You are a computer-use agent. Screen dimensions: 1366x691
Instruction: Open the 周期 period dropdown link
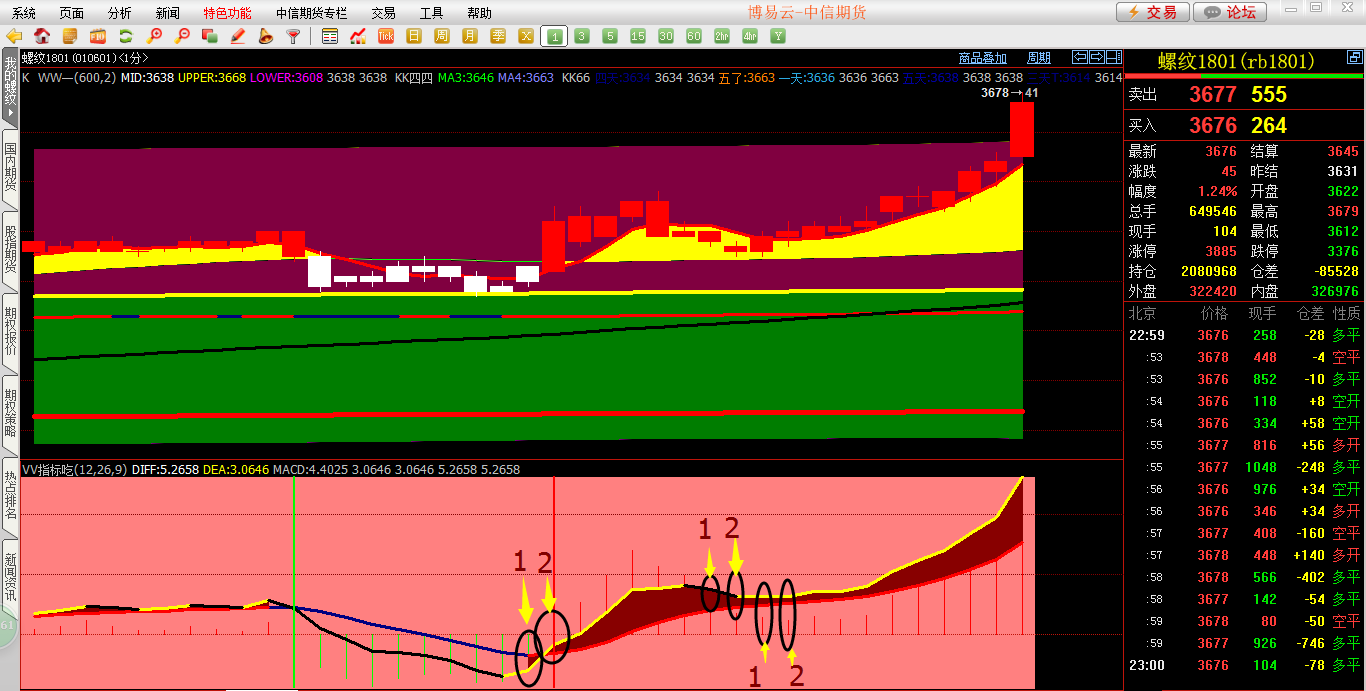tap(1039, 58)
